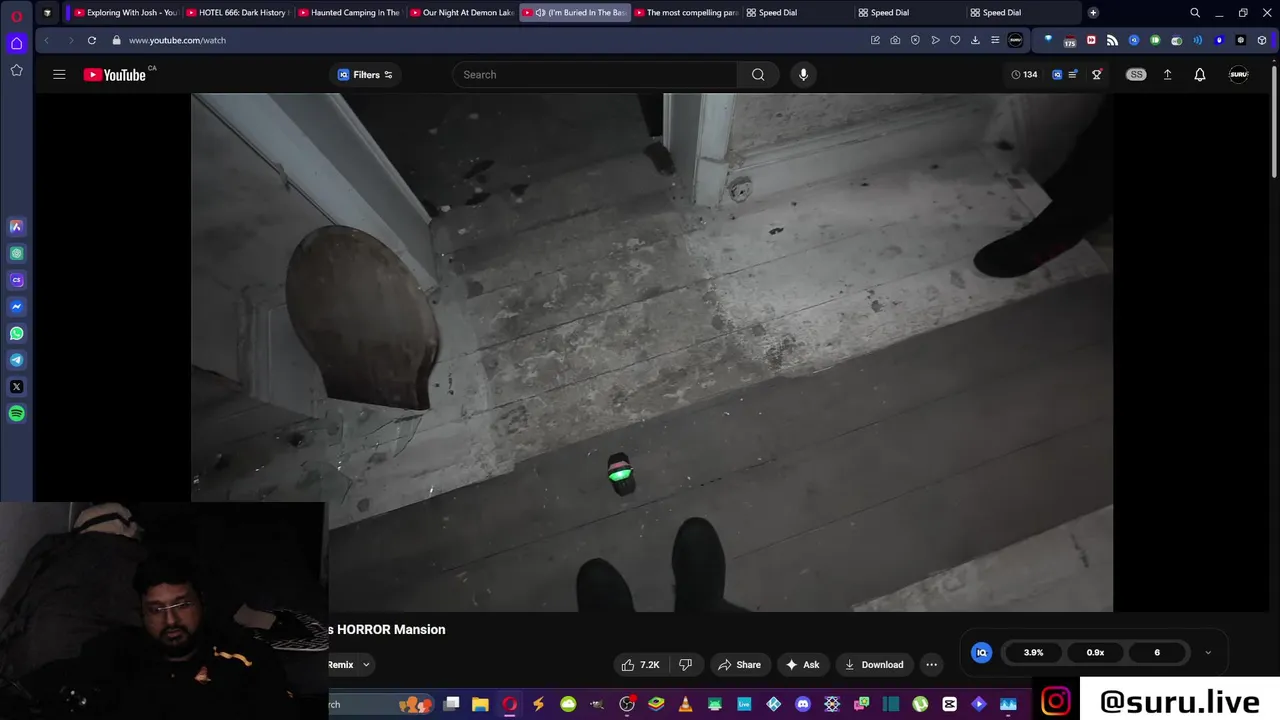1280x720 pixels.
Task: Start voice search with microphone
Action: pos(803,75)
